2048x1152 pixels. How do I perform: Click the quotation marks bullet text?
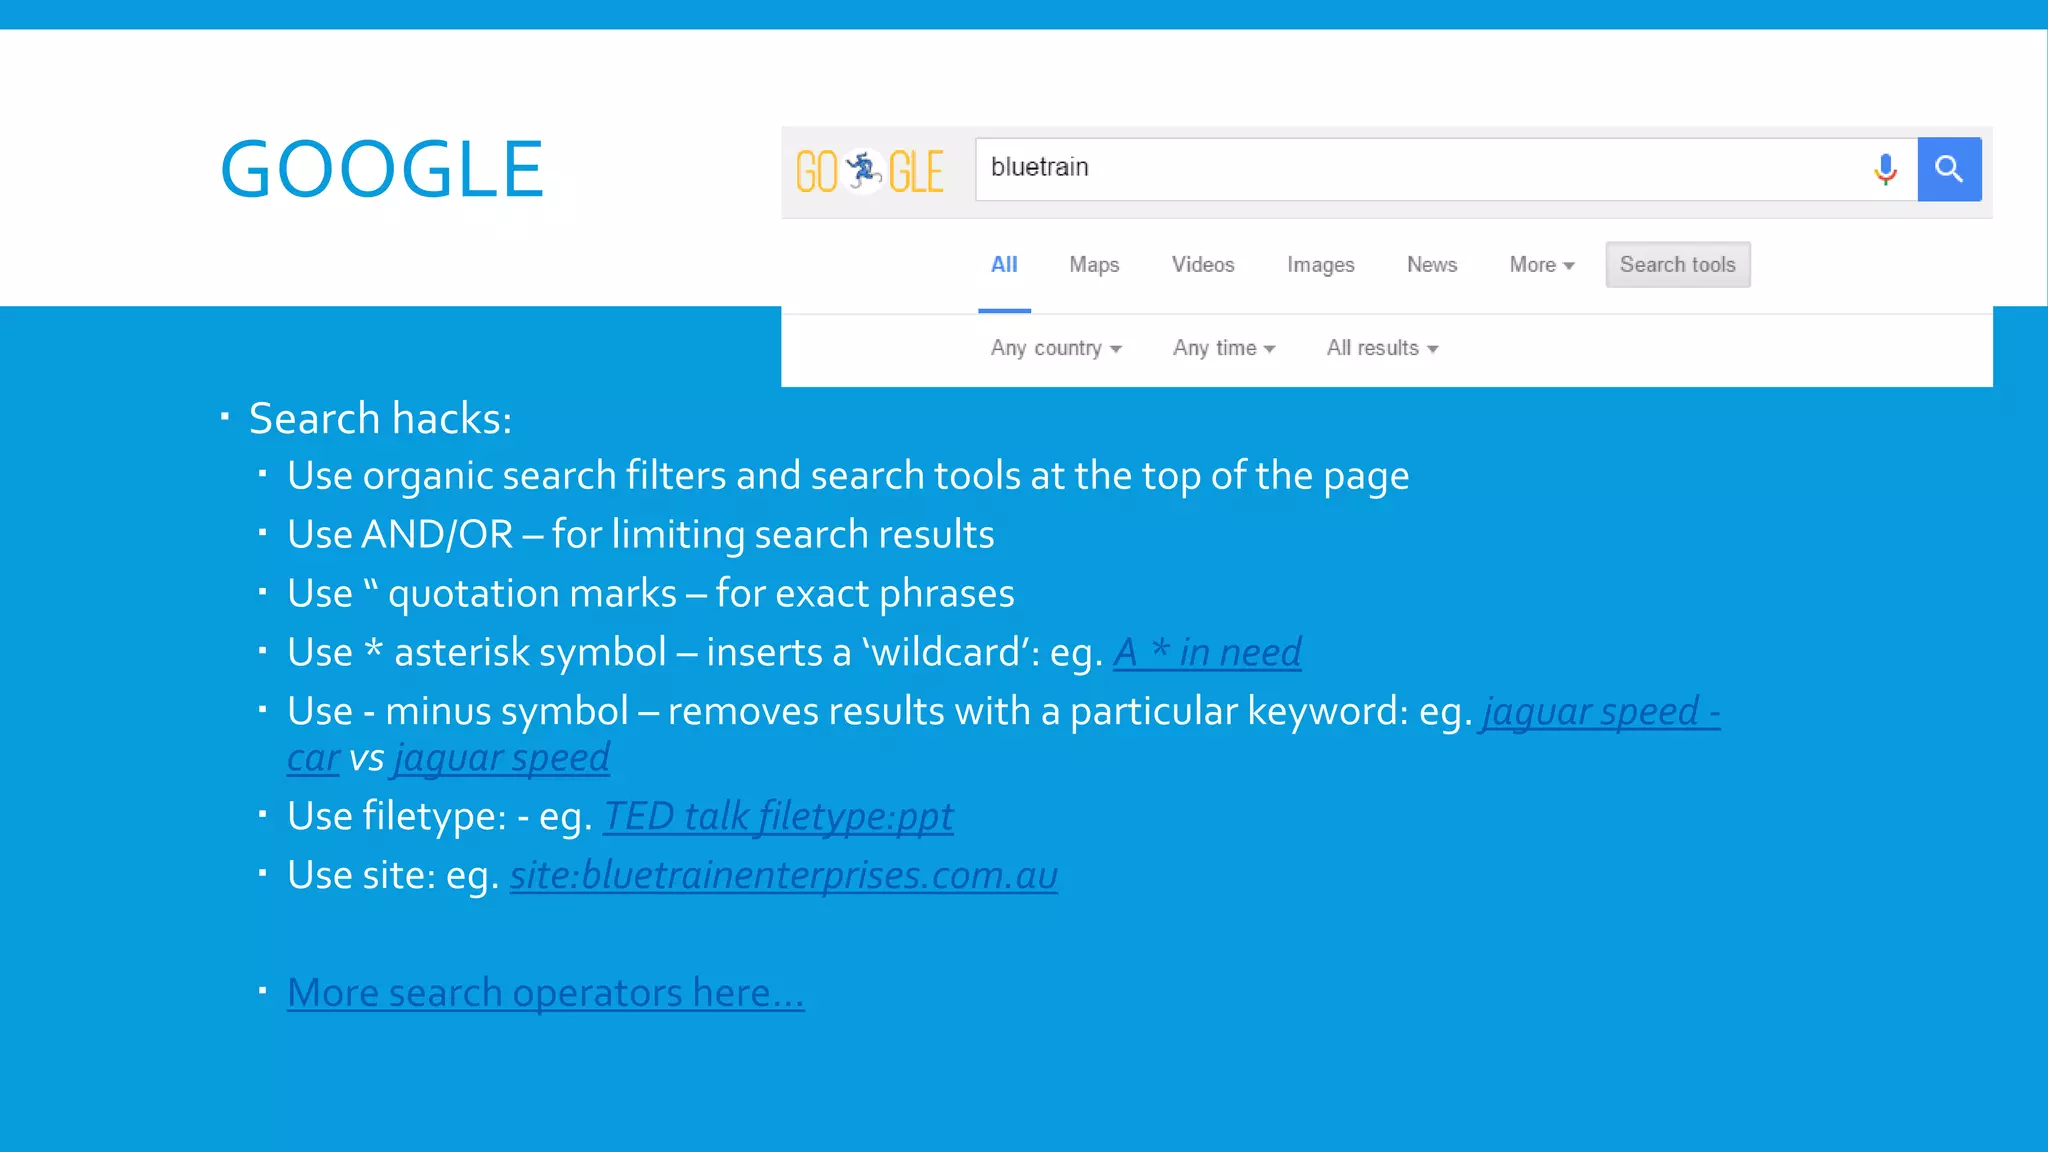pyautogui.click(x=651, y=594)
